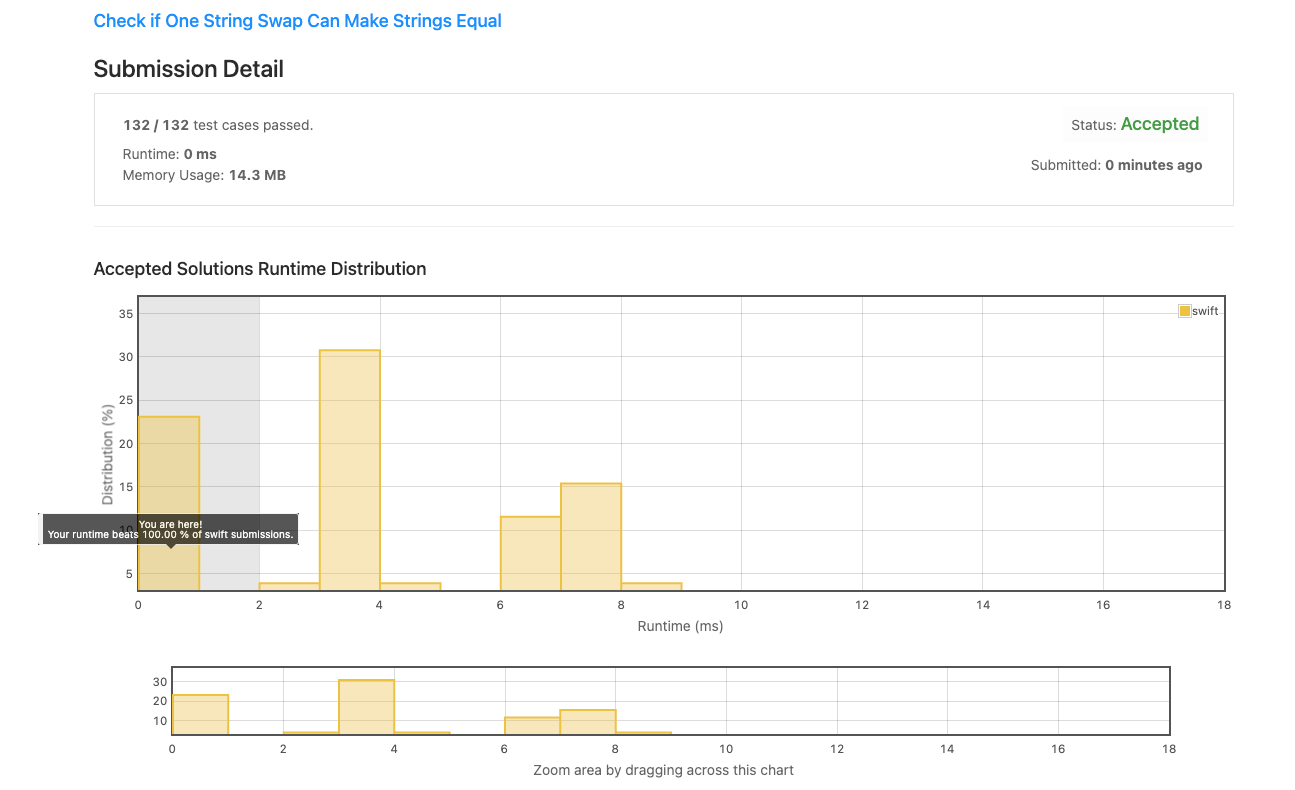Select the swift legend label

pyautogui.click(x=1205, y=311)
